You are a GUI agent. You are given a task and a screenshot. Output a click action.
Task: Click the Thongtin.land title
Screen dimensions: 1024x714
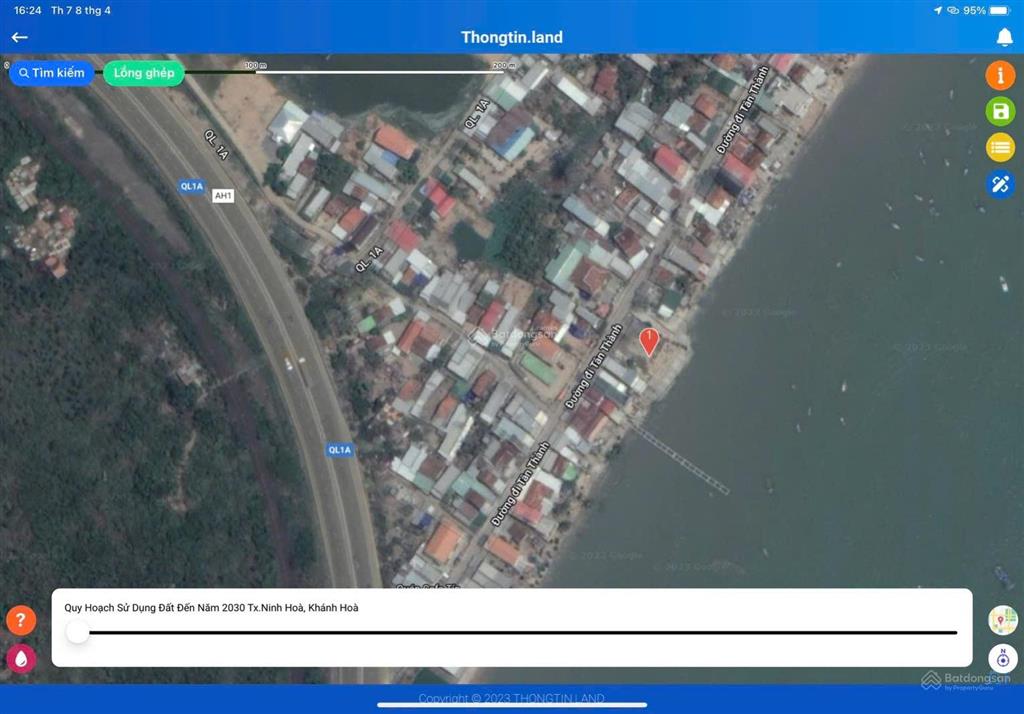pos(512,37)
